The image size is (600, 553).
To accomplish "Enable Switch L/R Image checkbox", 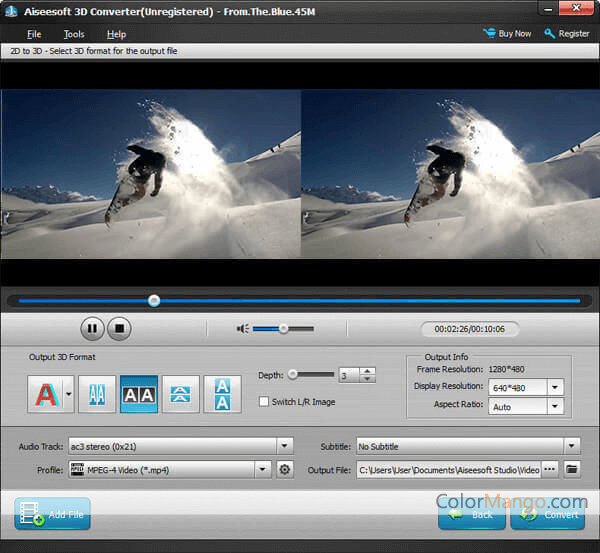I will click(264, 402).
